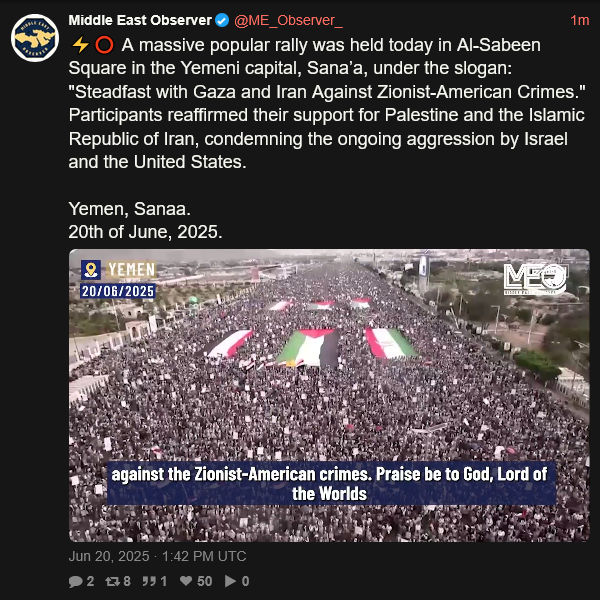Click the quote marks icon

click(x=149, y=581)
